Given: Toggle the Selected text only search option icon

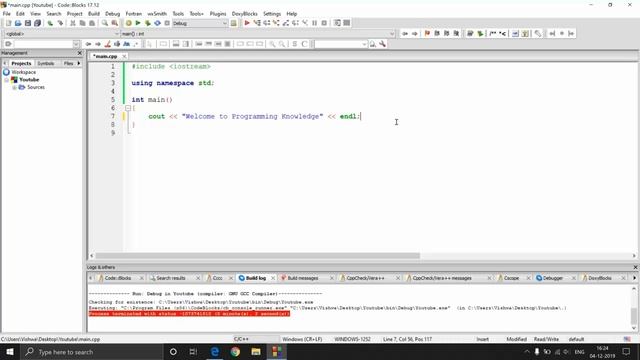Looking at the screenshot, I should [117, 44].
